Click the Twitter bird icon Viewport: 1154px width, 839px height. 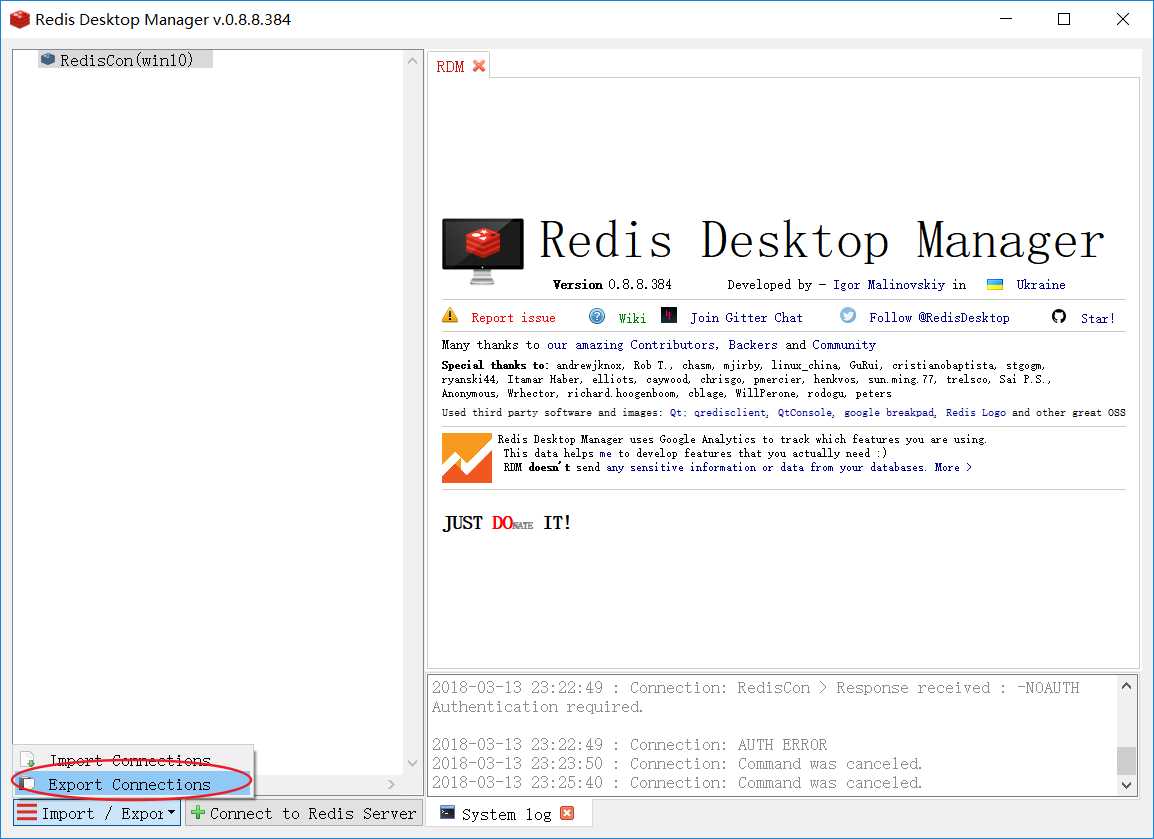848,315
